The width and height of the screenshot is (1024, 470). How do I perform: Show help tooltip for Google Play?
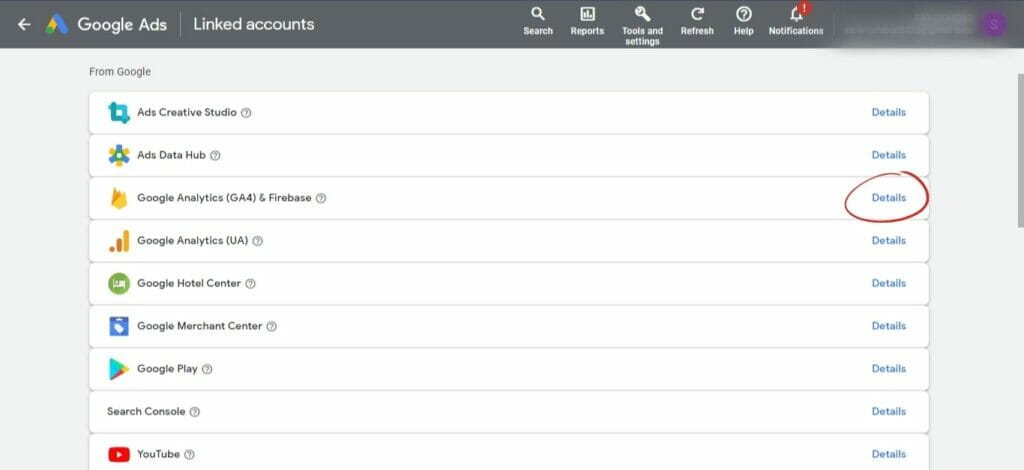click(206, 369)
